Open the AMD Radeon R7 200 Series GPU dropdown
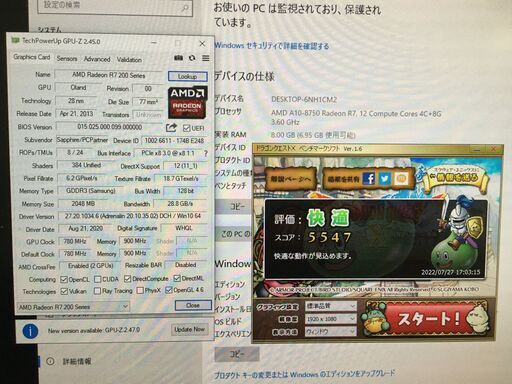 [73, 307]
